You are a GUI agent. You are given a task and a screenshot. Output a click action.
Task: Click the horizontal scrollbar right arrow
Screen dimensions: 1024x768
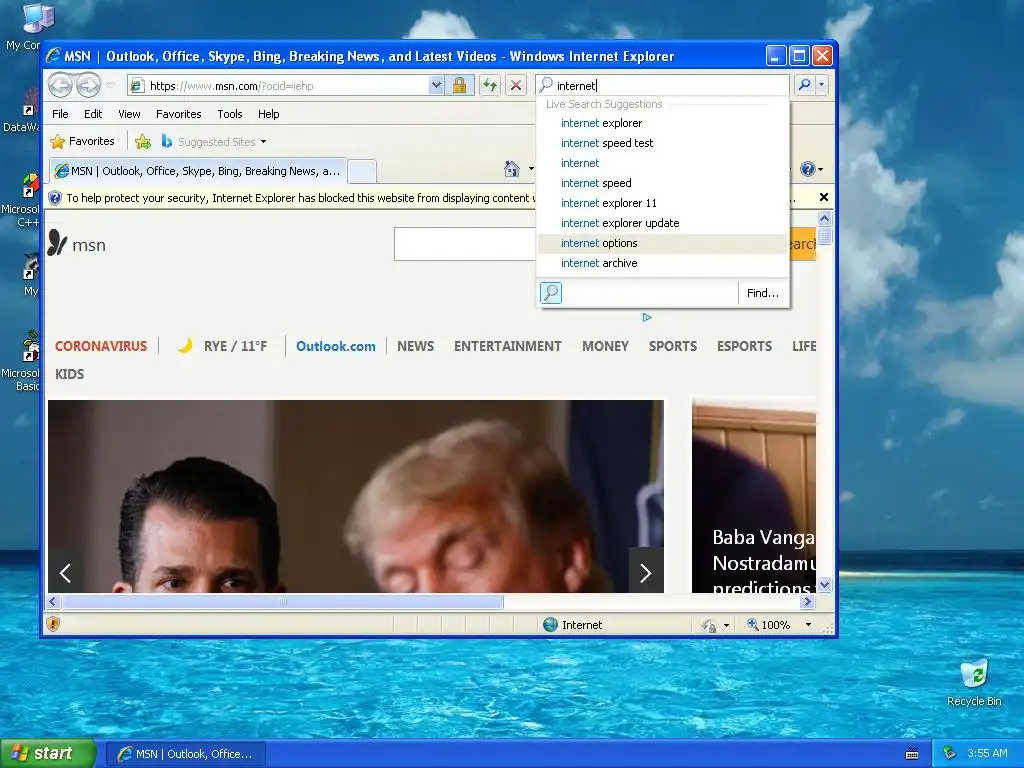pyautogui.click(x=808, y=601)
